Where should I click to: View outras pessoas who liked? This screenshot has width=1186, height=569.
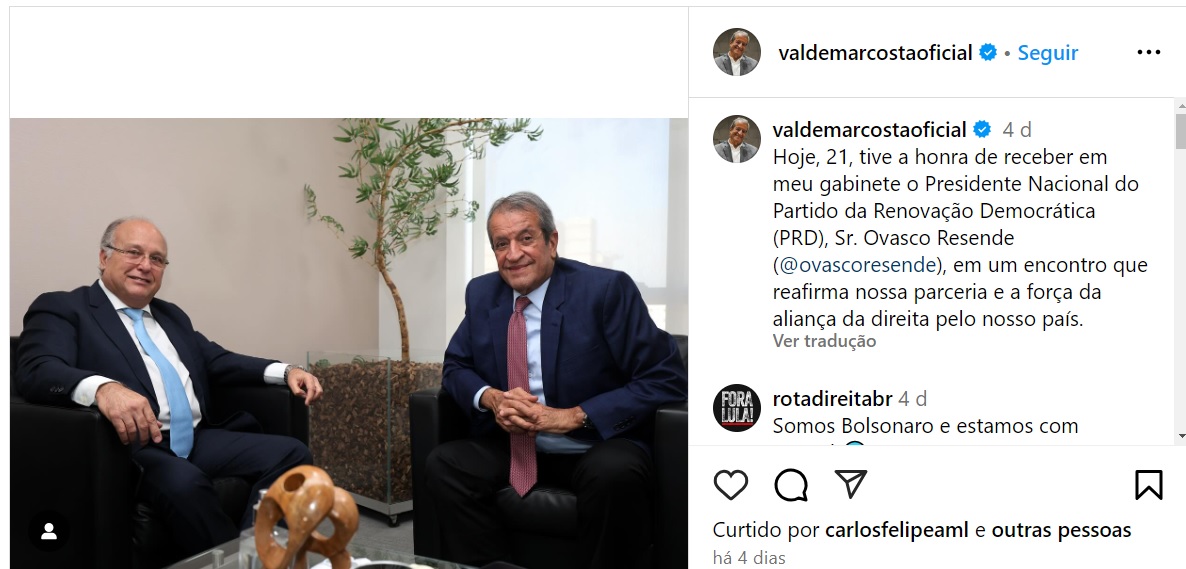[1061, 530]
